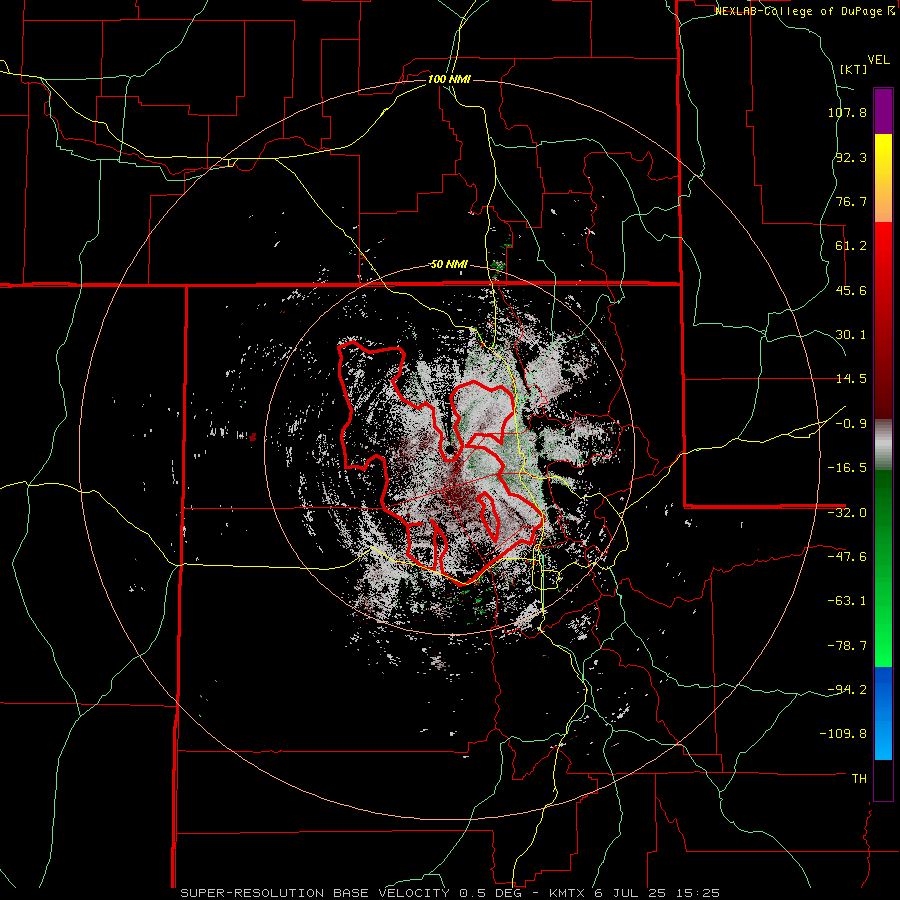The image size is (900, 900).
Task: Click the 61.2 velocity scale value
Action: [x=851, y=246]
